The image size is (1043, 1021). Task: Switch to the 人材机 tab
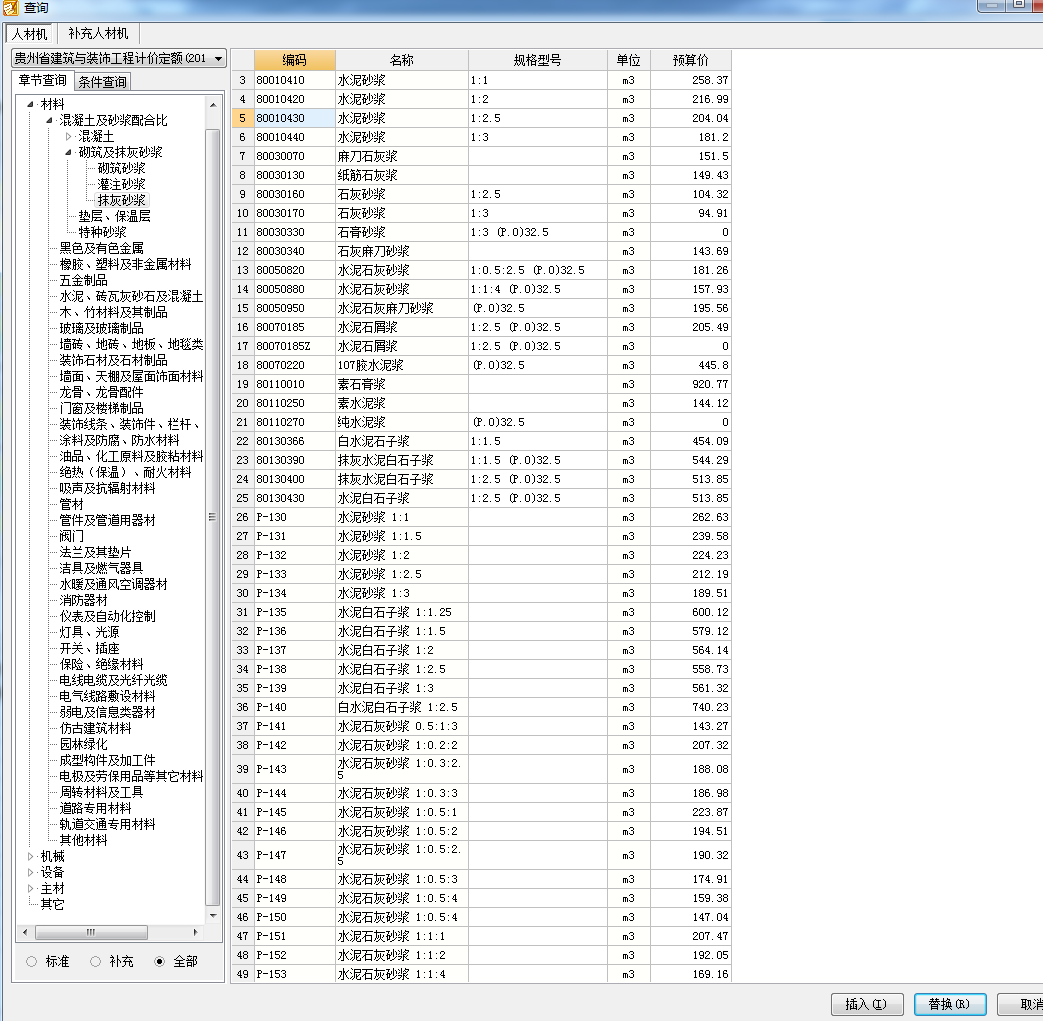click(29, 33)
